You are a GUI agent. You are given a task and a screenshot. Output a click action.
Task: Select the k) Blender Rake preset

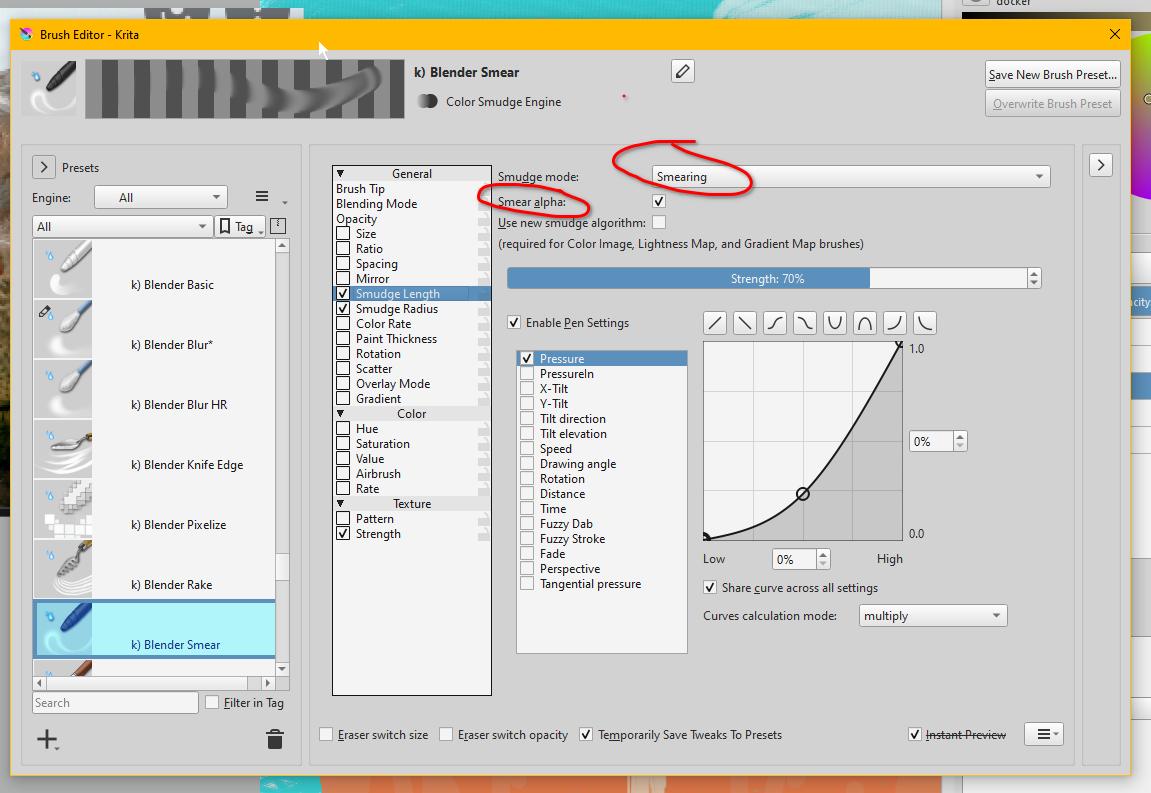(x=154, y=569)
